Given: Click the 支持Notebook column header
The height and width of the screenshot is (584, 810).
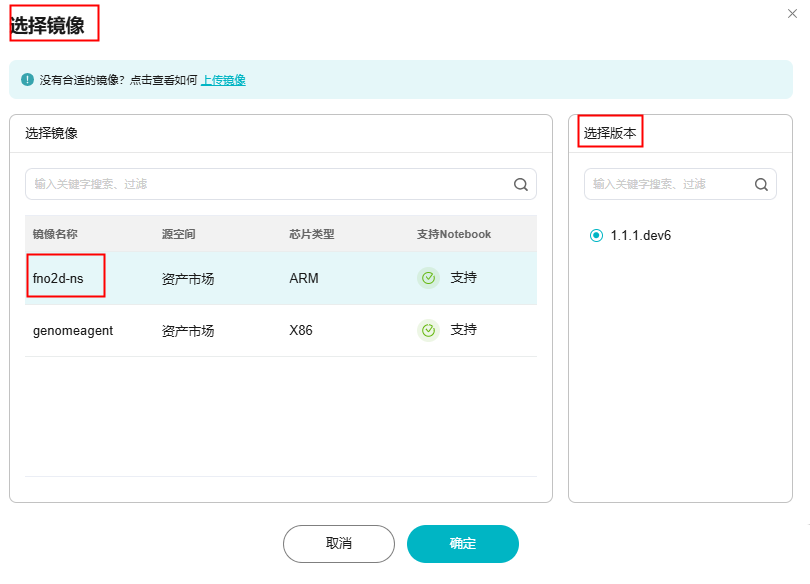Looking at the screenshot, I should (x=454, y=234).
